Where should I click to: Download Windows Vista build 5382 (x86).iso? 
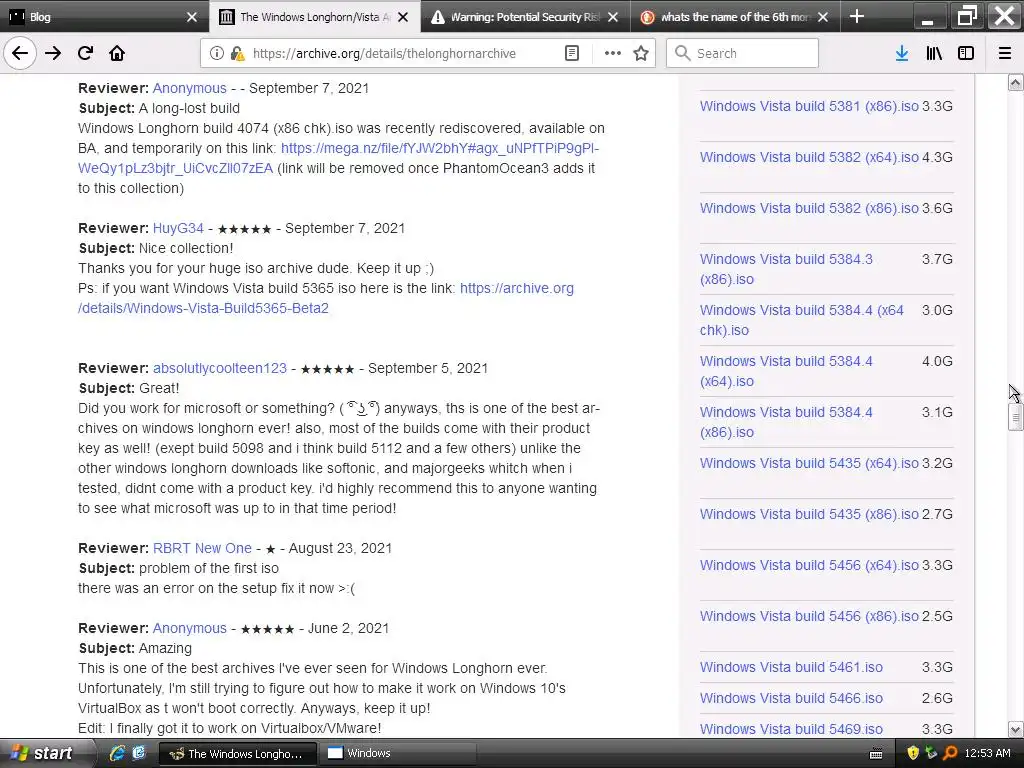click(809, 208)
